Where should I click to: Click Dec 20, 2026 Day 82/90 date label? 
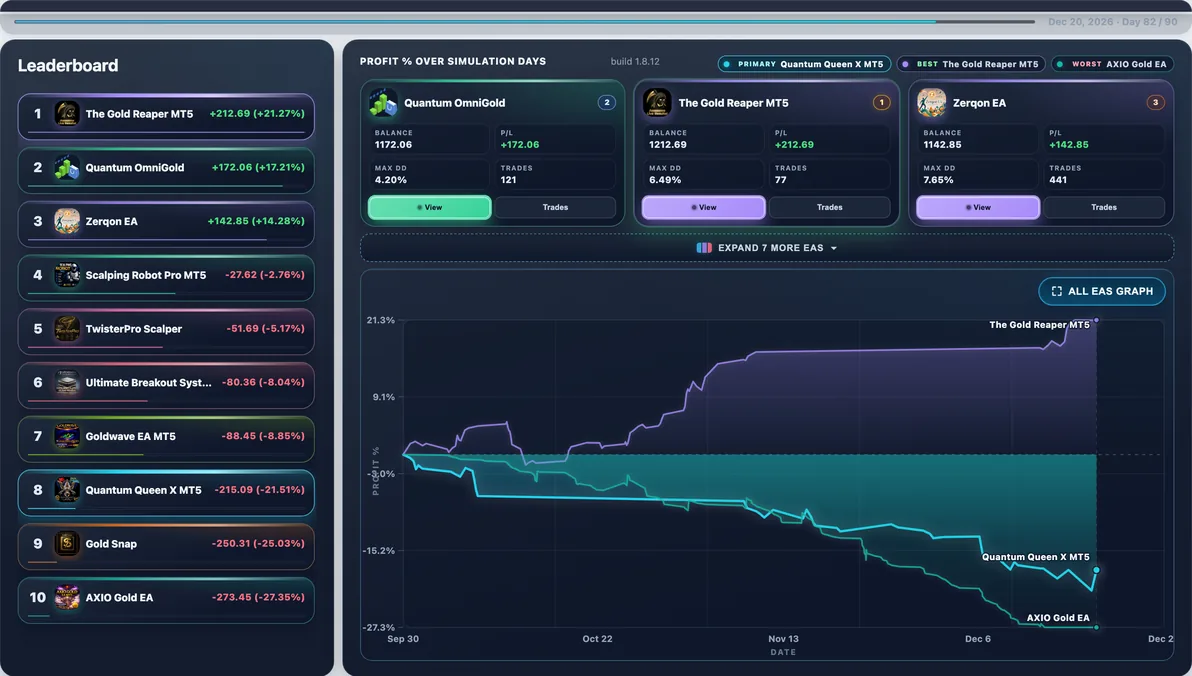click(1112, 22)
